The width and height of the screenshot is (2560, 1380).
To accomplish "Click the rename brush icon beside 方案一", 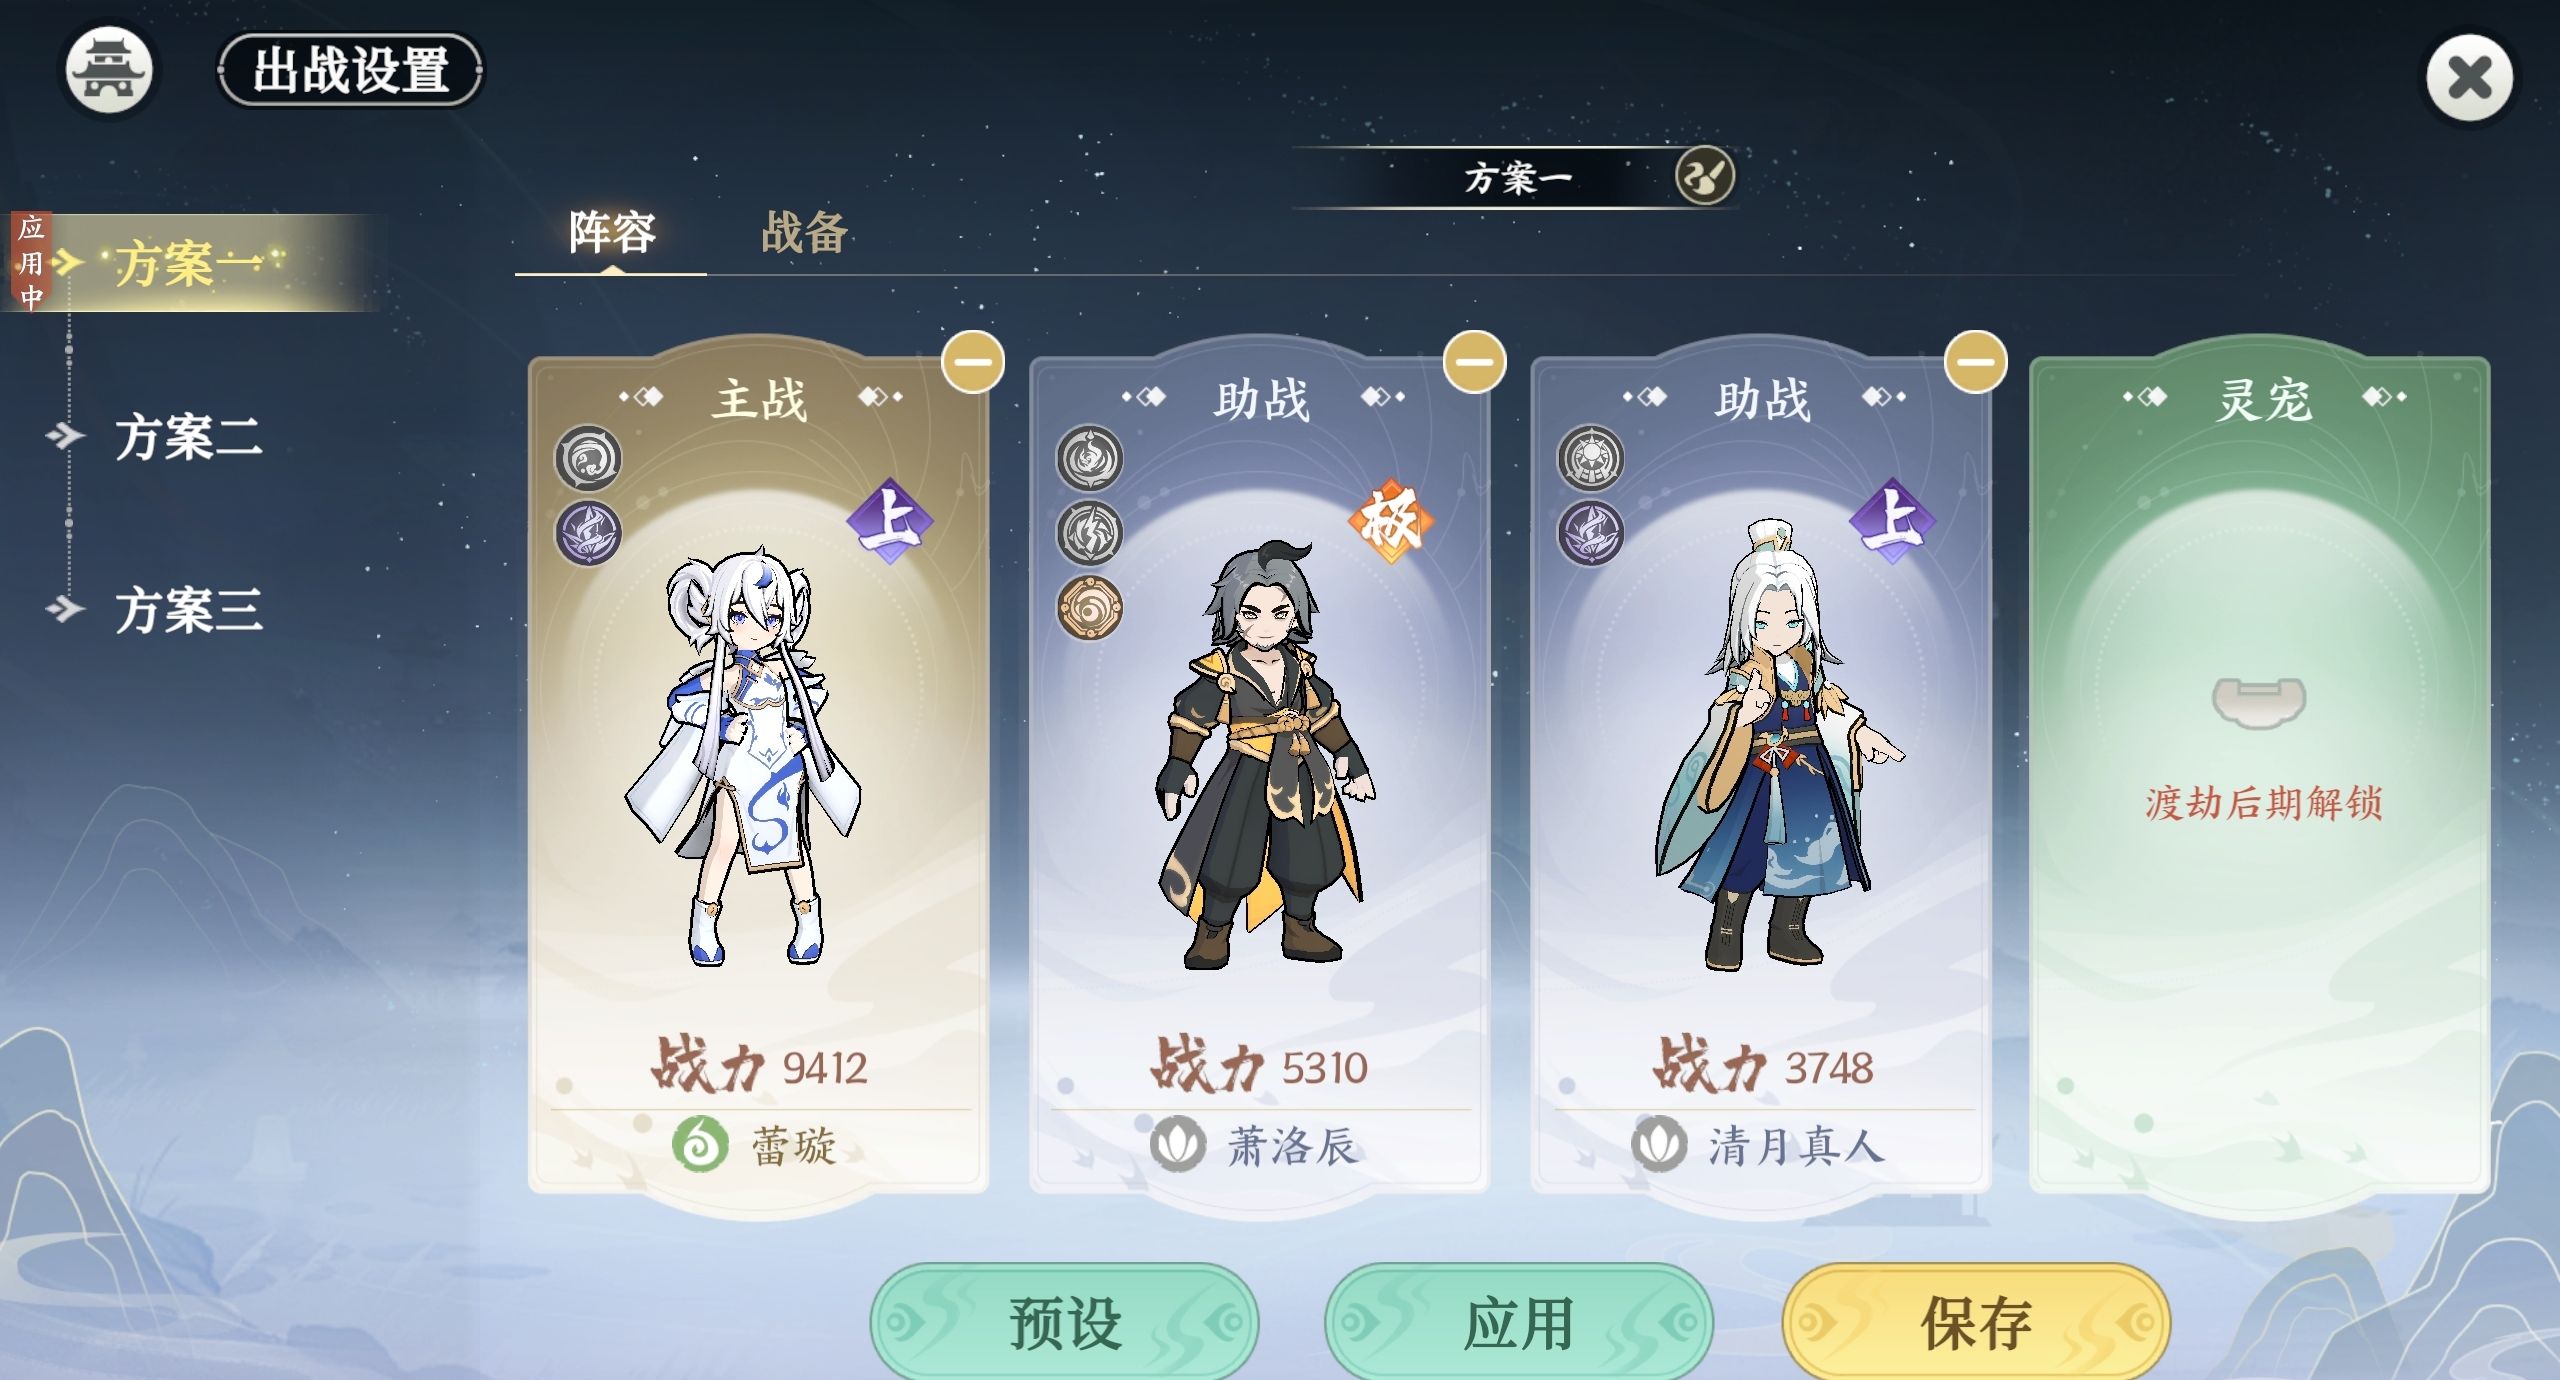I will pos(1704,177).
